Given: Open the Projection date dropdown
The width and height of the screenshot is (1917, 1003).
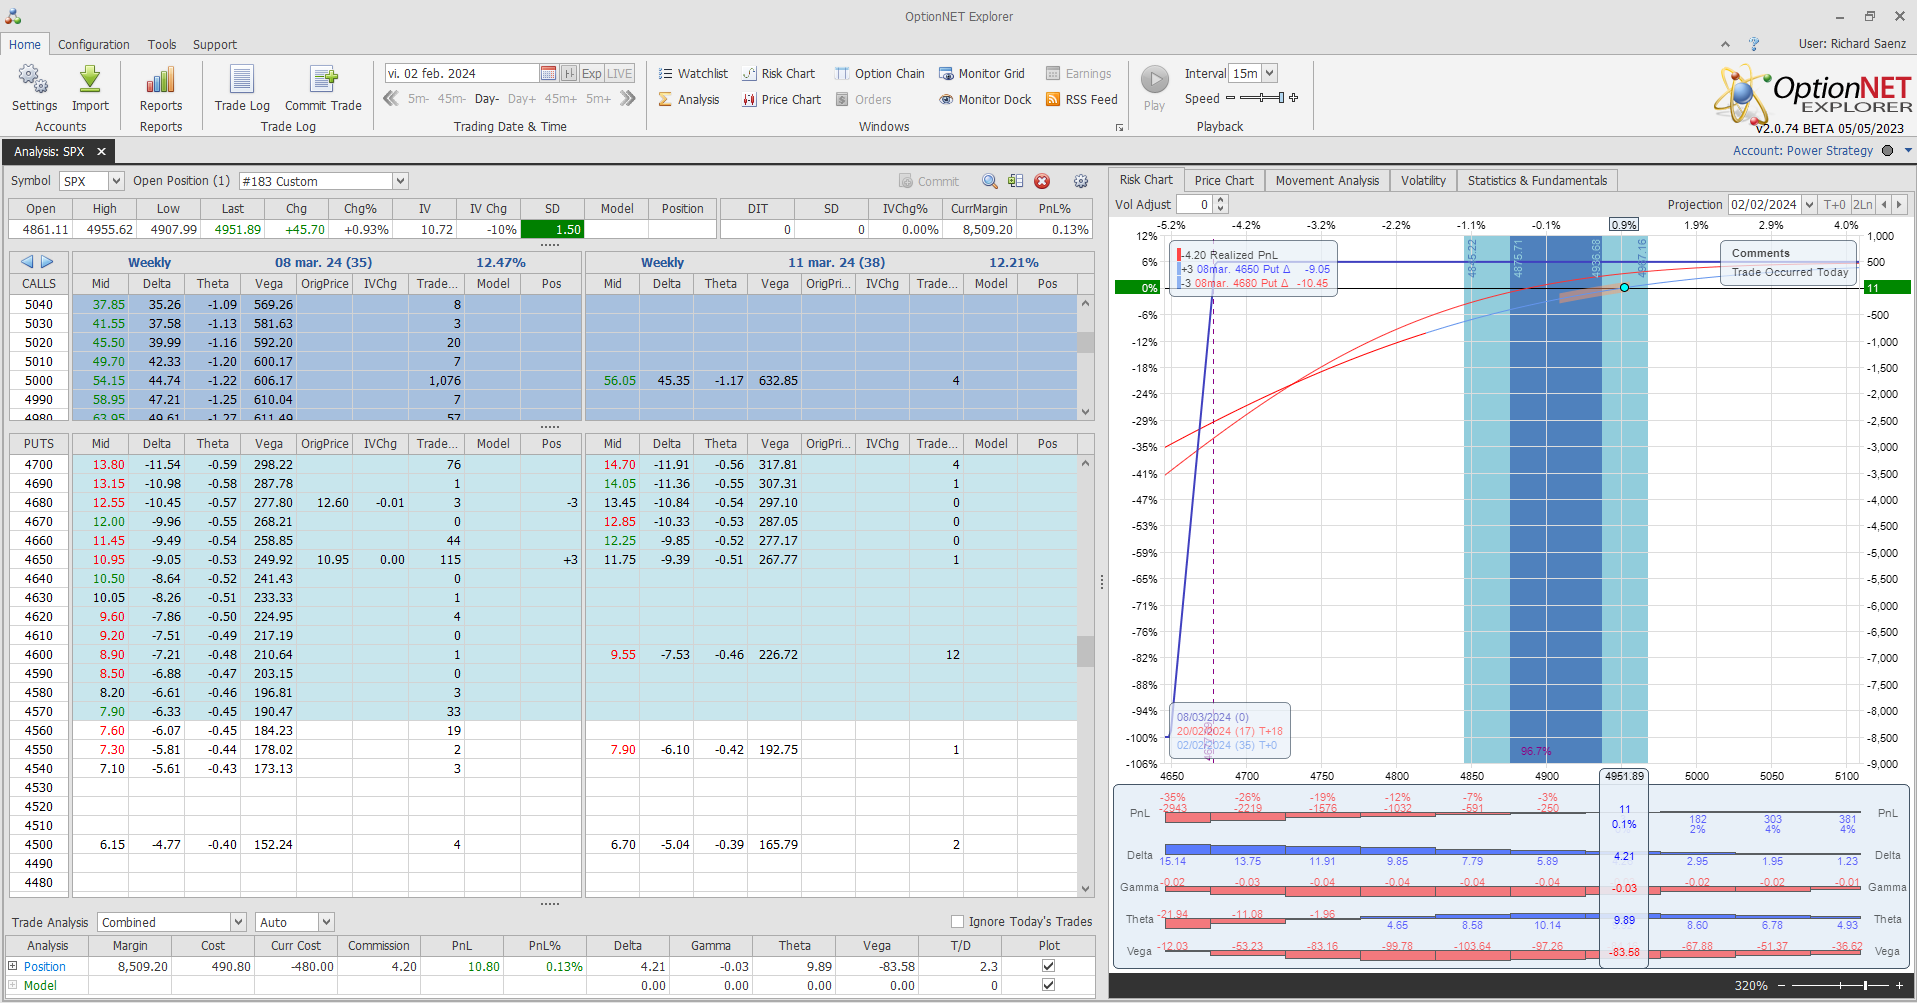Looking at the screenshot, I should (x=1809, y=204).
